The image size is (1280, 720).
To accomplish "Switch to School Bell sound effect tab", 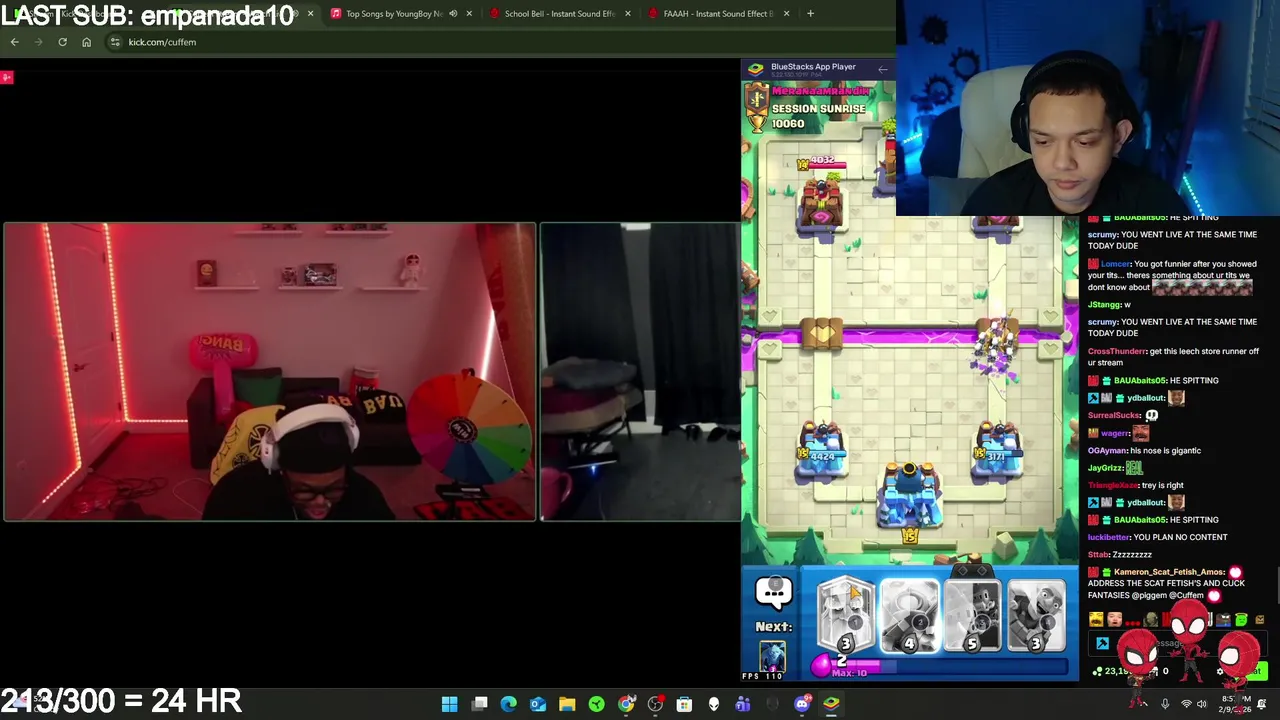I will click(558, 14).
